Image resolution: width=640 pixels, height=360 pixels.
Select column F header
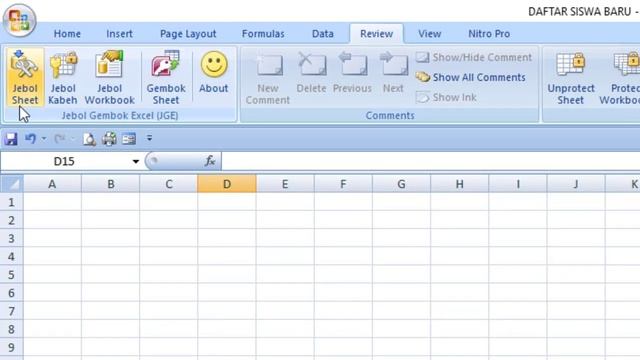pyautogui.click(x=343, y=184)
